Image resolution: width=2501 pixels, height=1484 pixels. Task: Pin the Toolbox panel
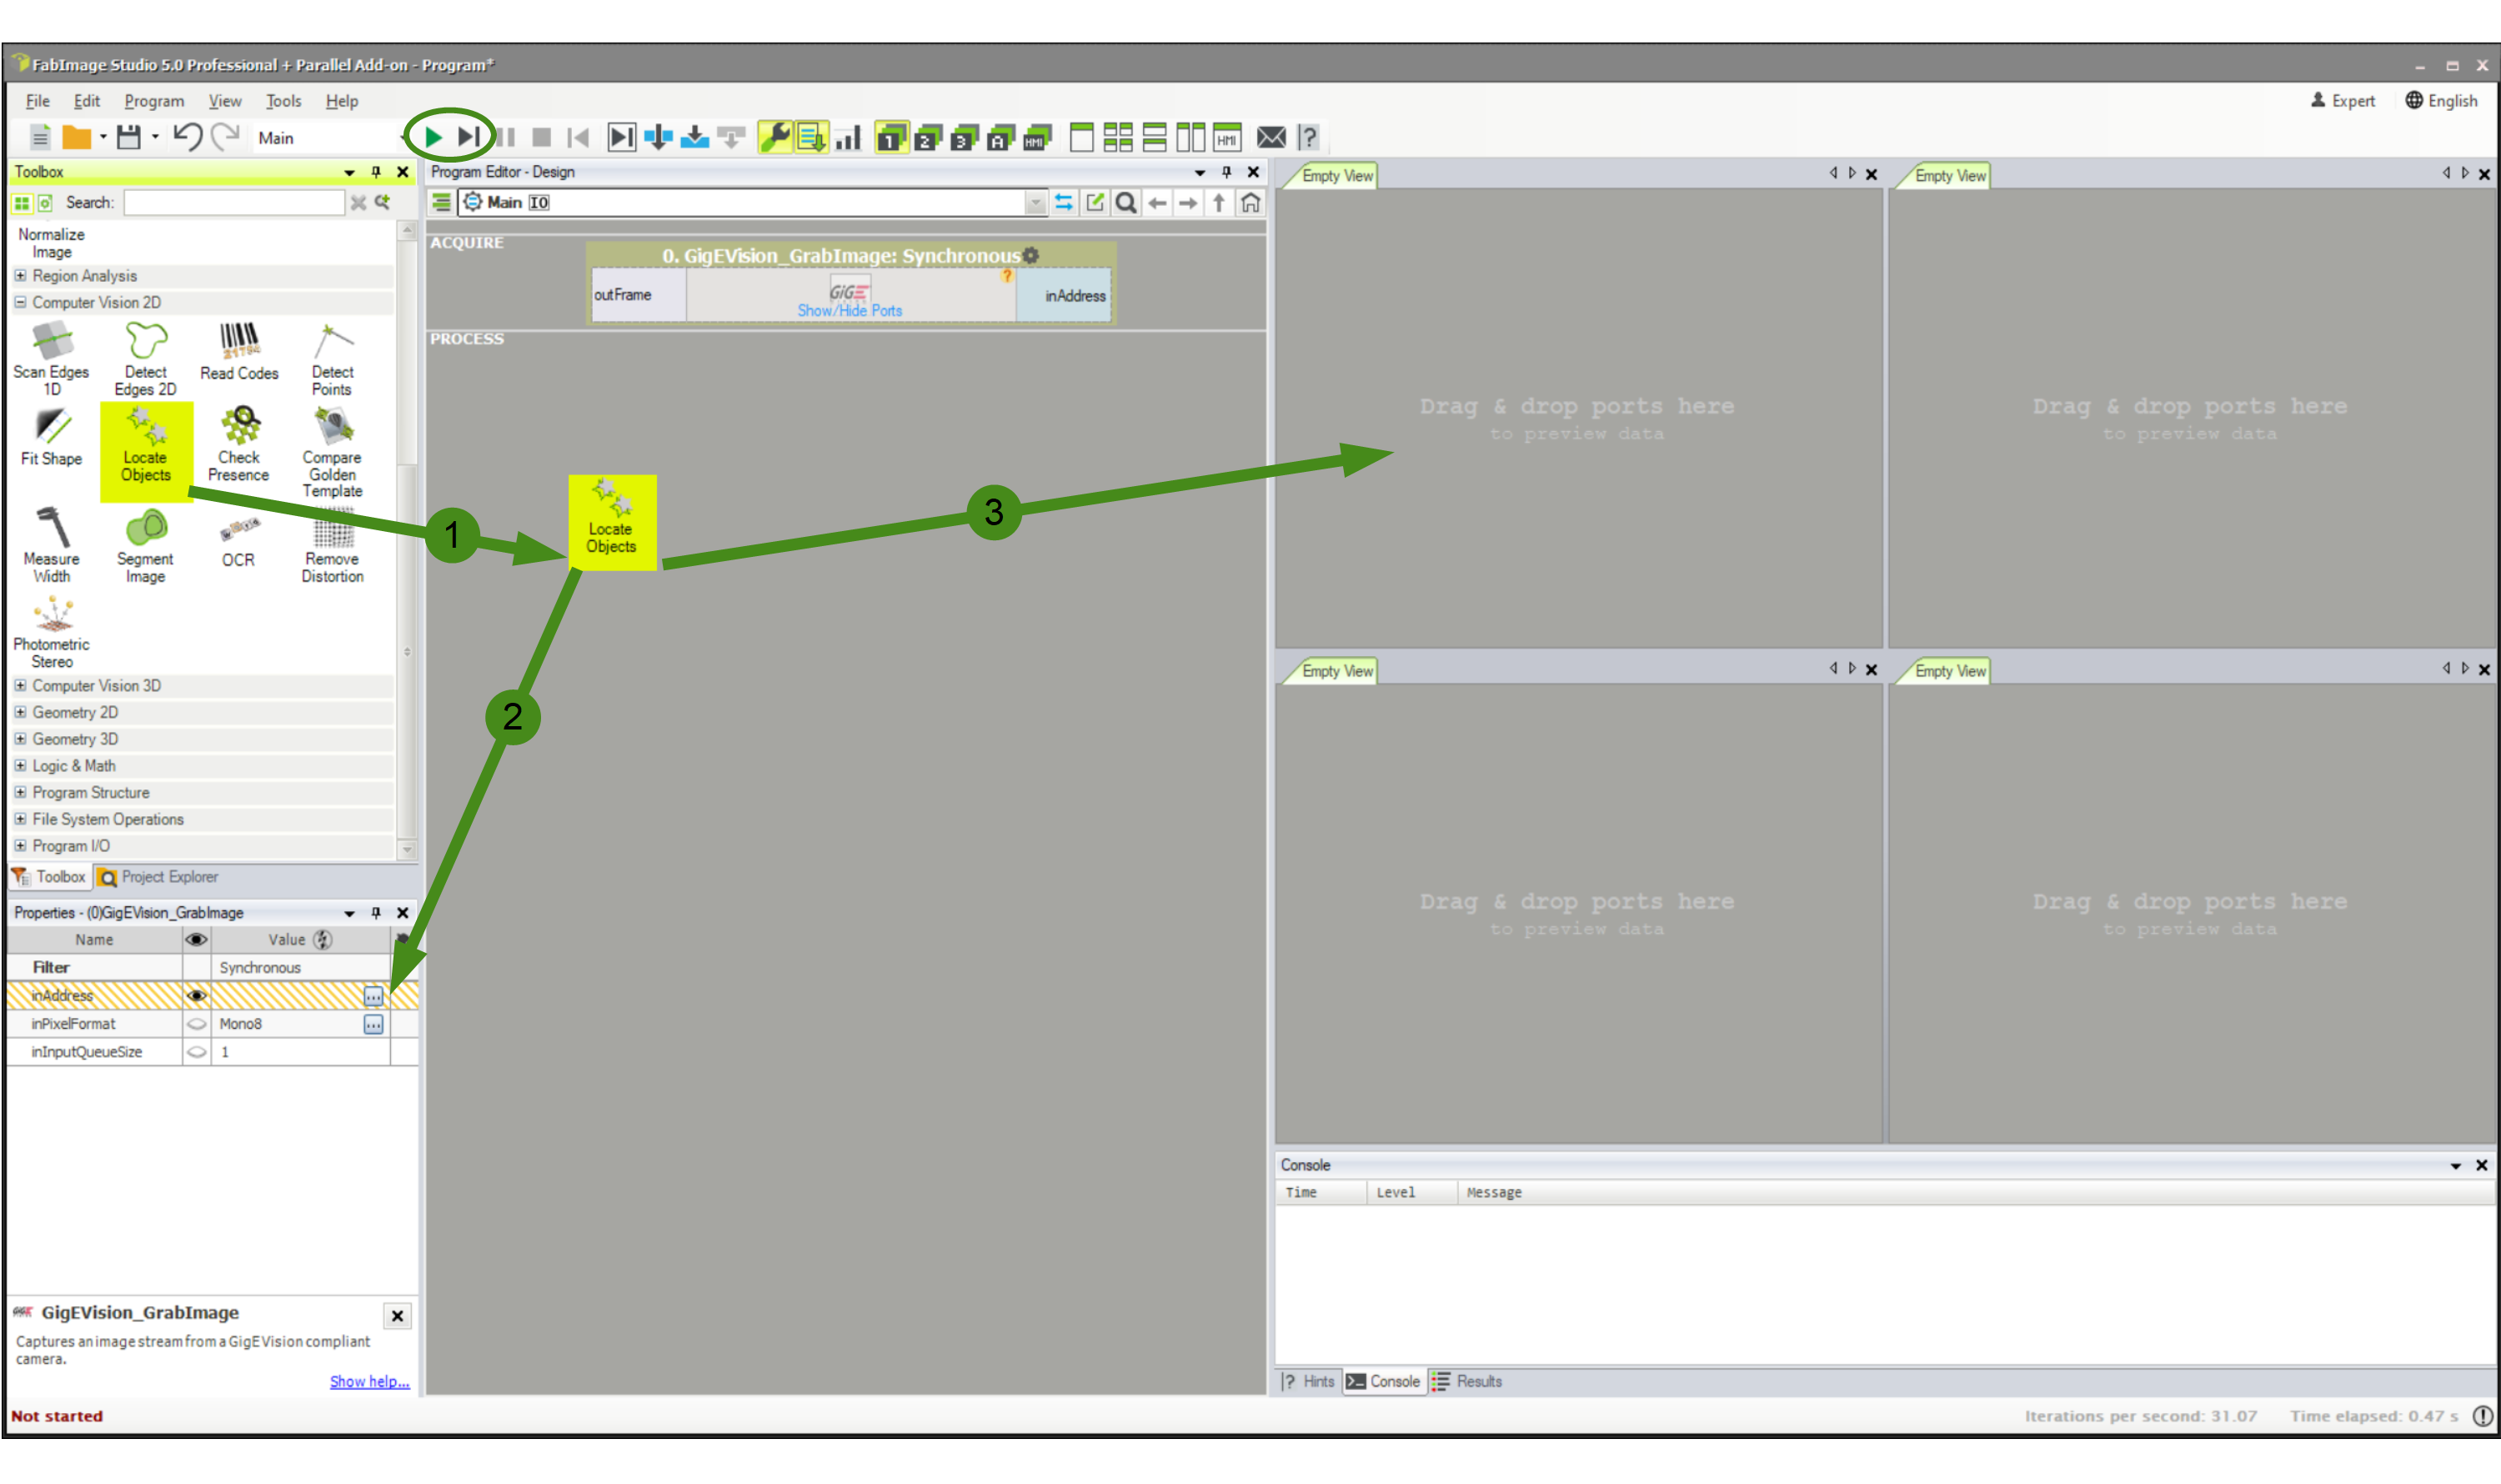point(376,172)
